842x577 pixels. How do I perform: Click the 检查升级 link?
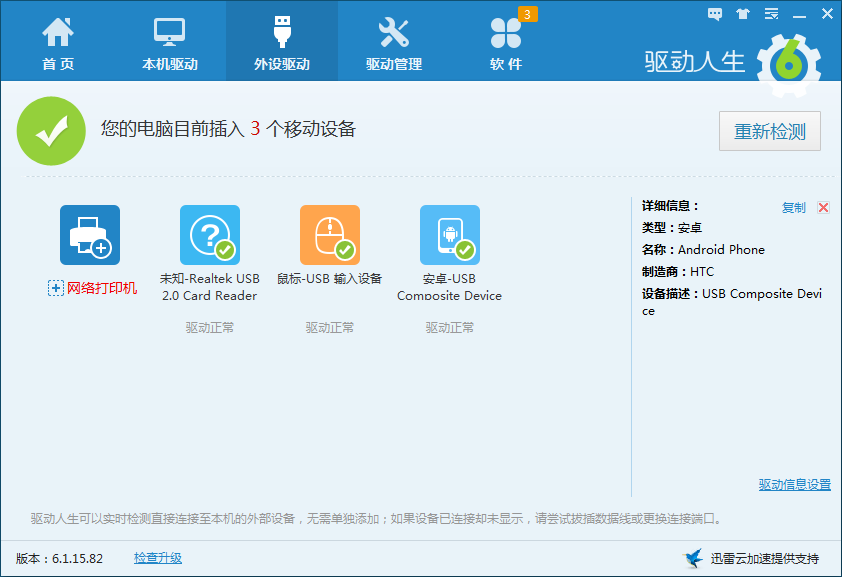coord(158,558)
